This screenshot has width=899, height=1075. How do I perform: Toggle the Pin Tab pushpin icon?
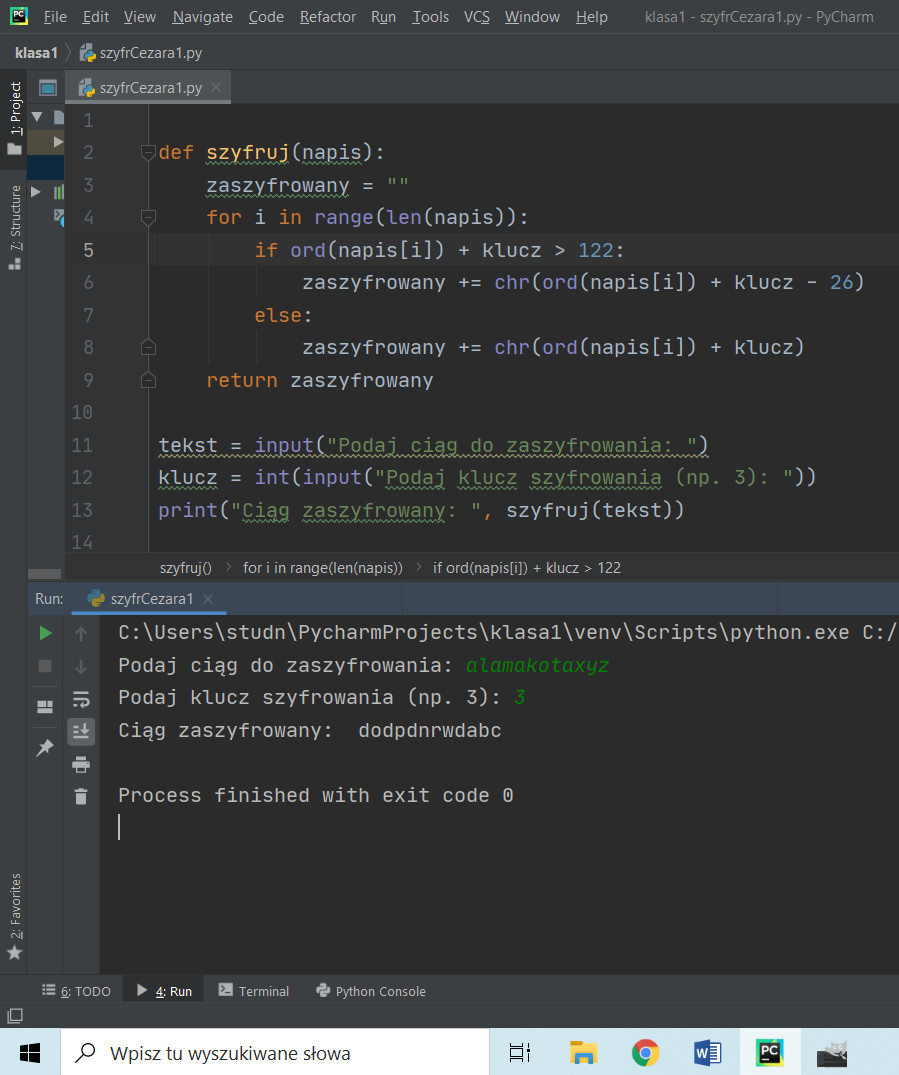(x=45, y=748)
